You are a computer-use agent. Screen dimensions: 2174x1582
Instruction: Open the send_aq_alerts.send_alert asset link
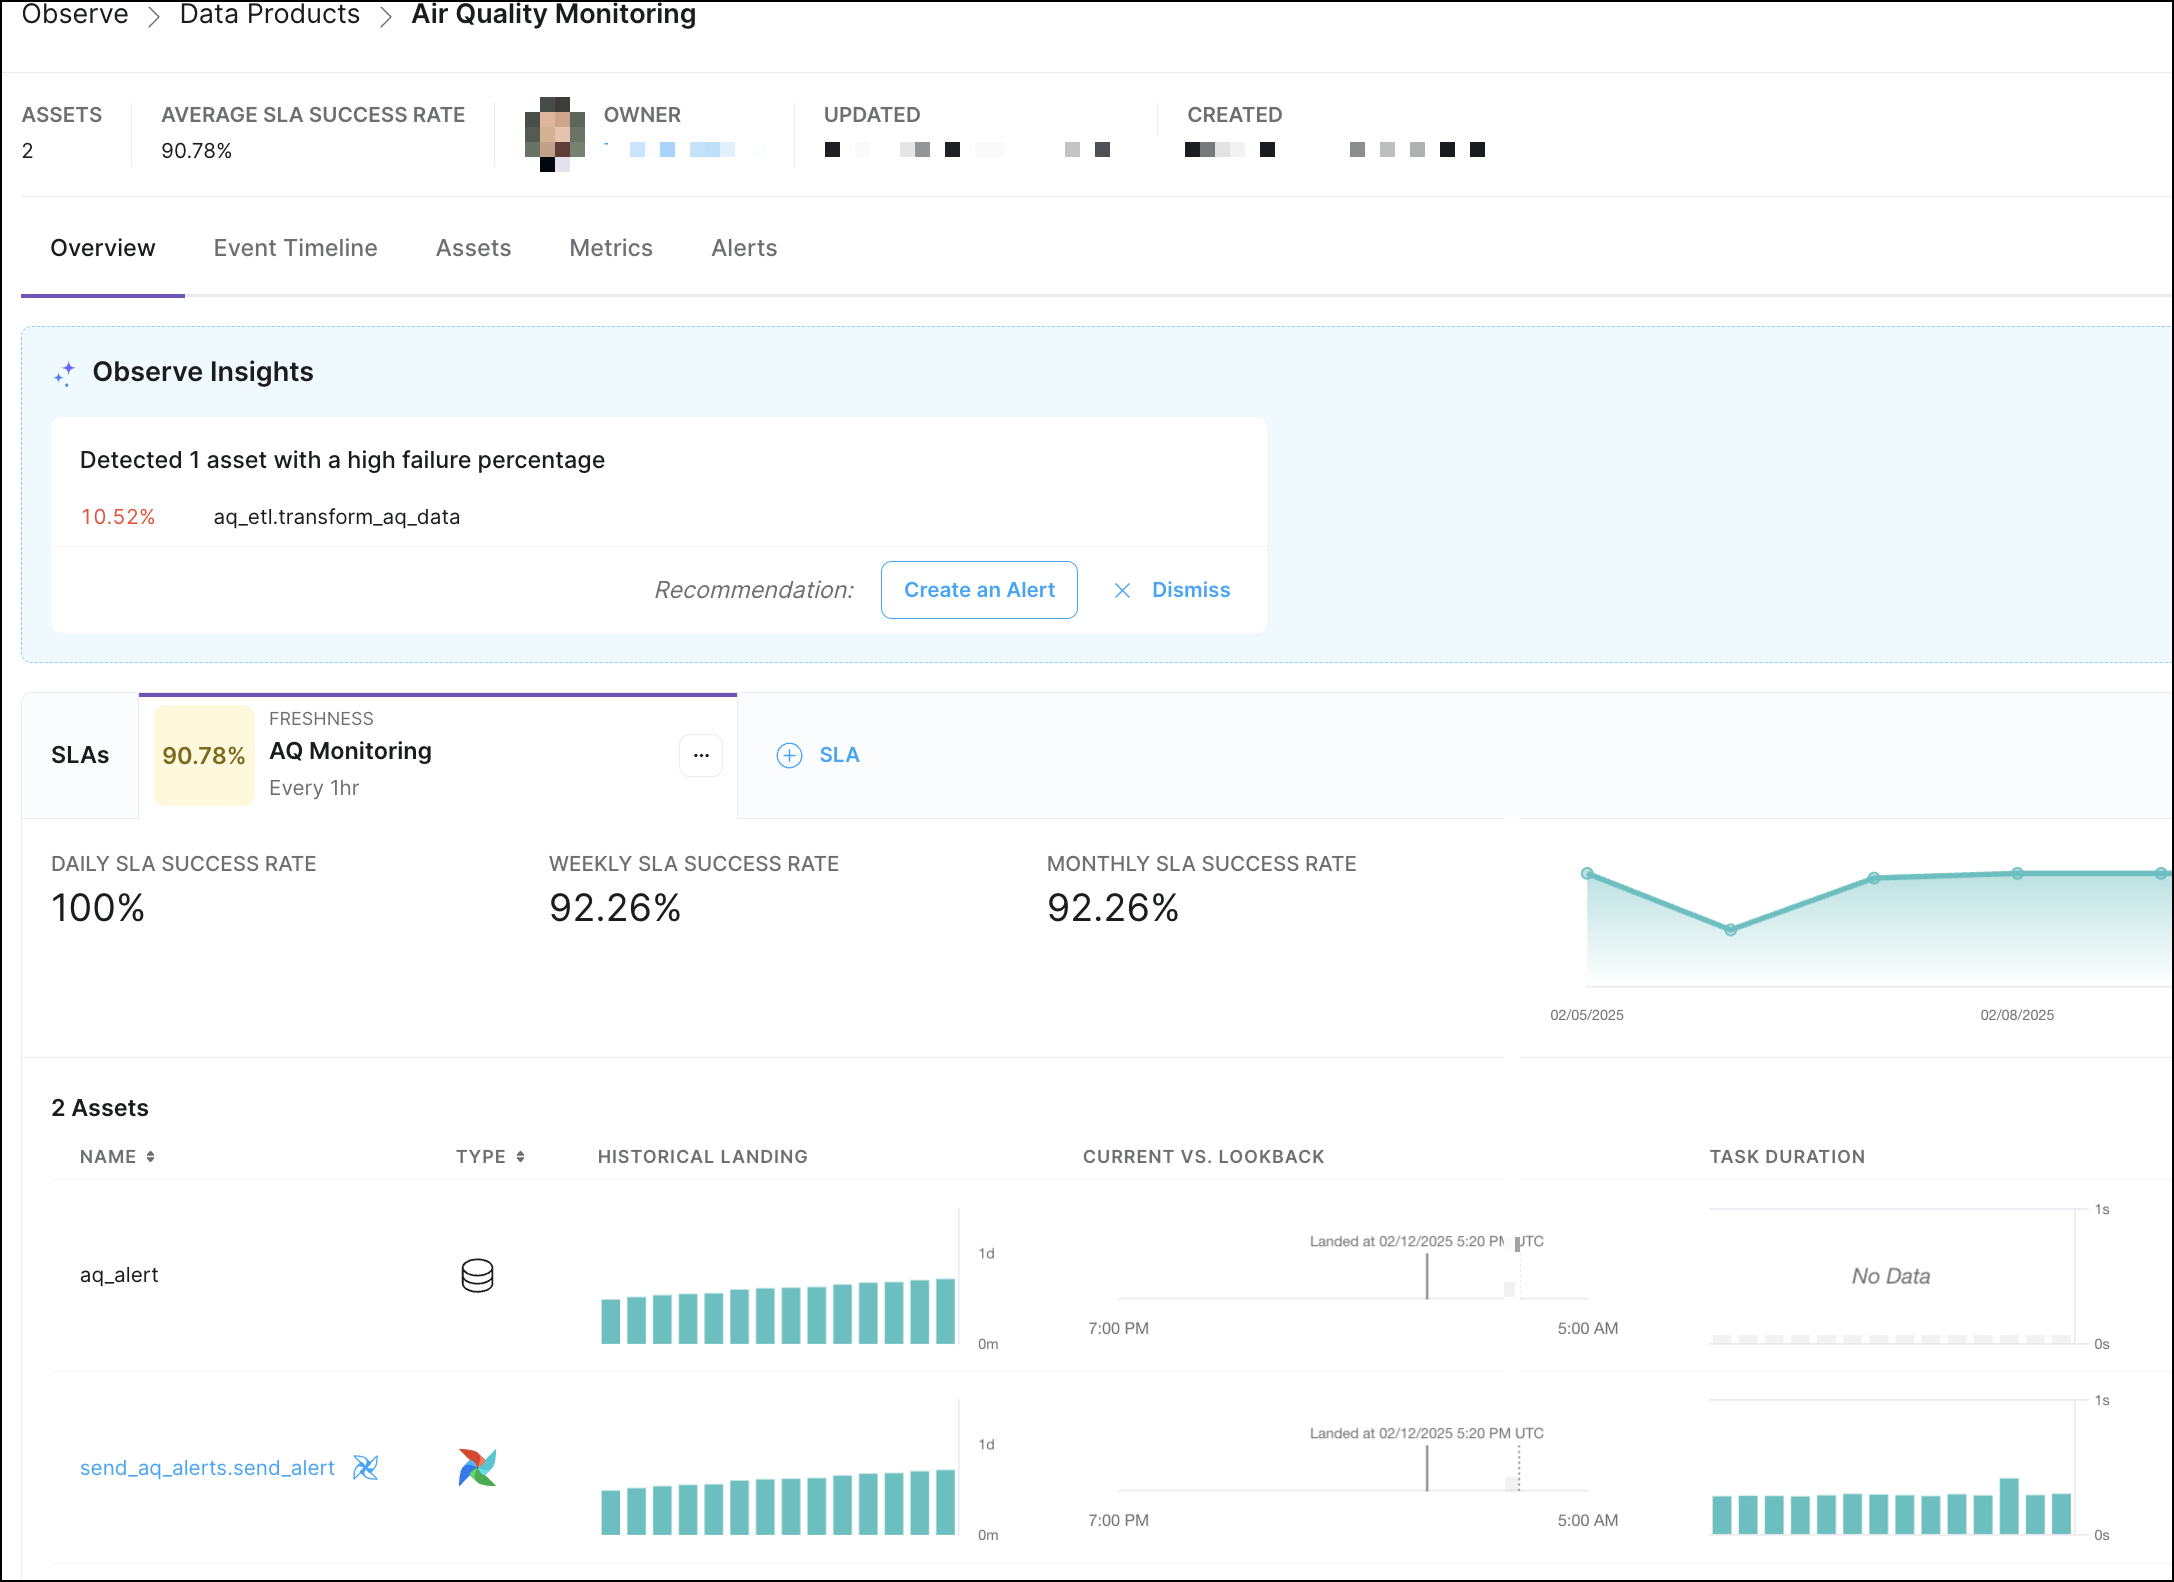207,1467
